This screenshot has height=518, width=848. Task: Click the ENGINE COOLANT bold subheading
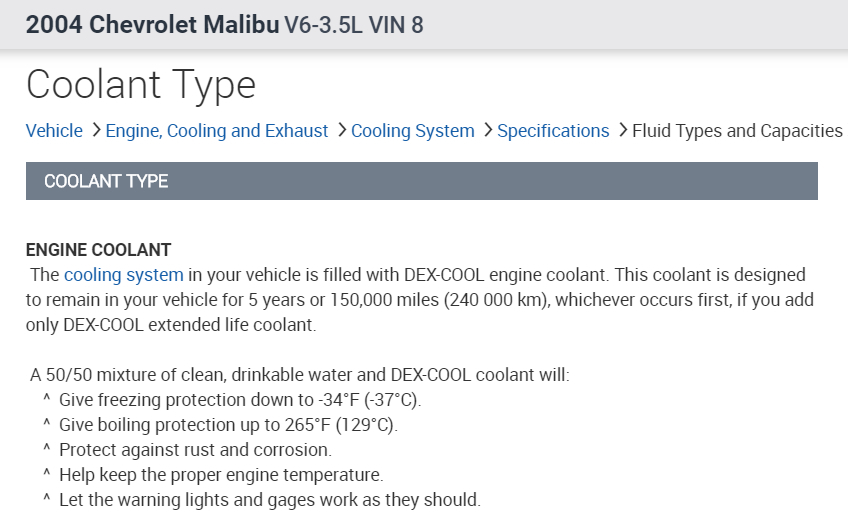tap(98, 250)
